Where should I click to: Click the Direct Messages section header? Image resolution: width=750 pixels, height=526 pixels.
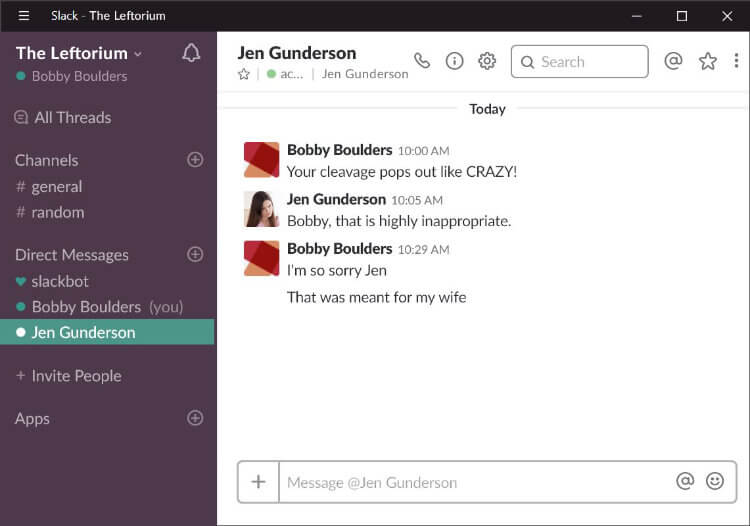point(72,255)
